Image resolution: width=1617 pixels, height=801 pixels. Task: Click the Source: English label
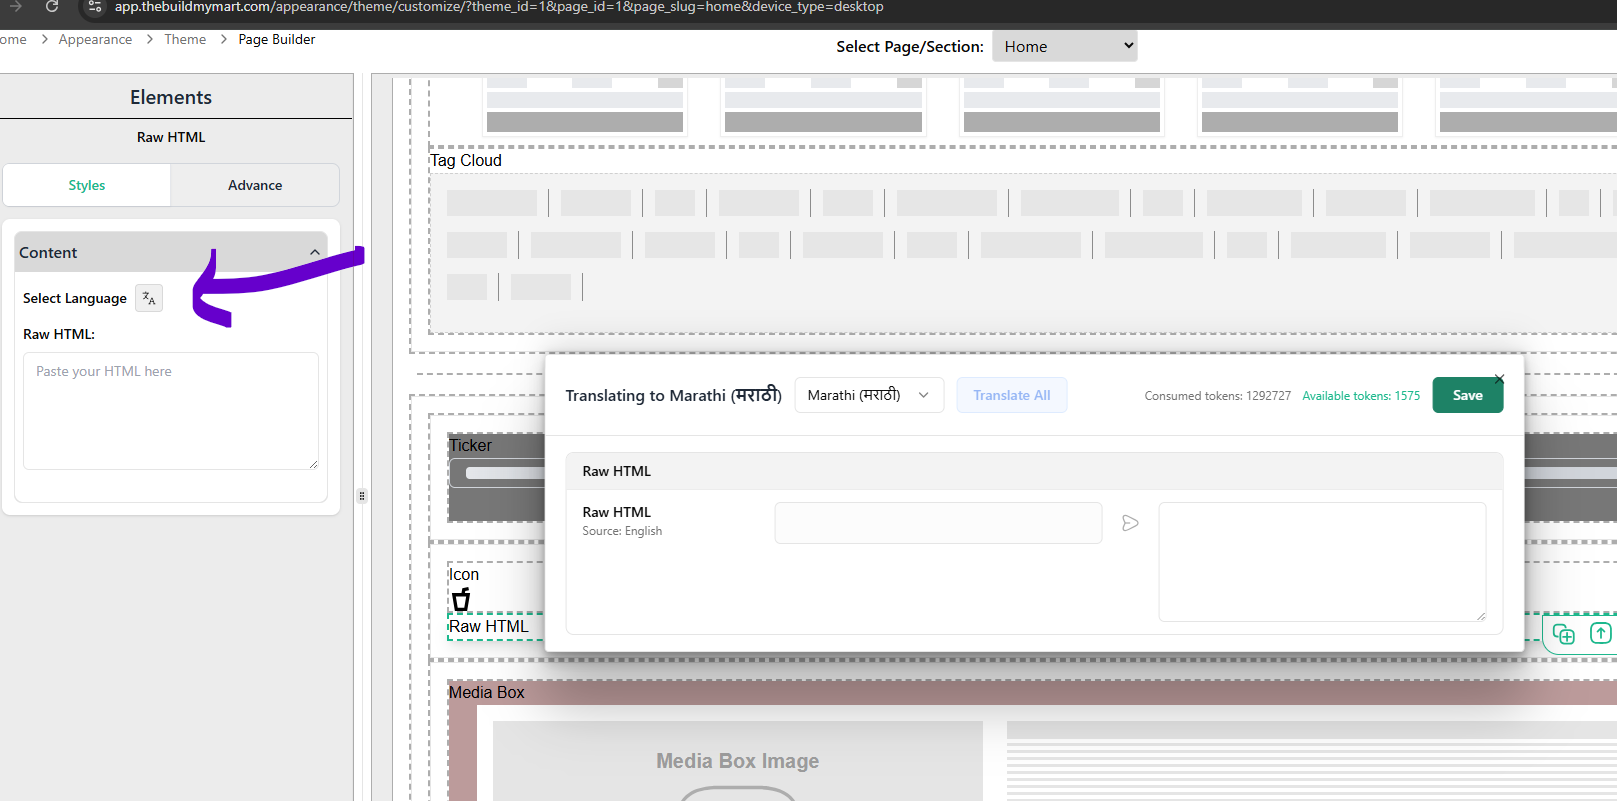tap(622, 531)
